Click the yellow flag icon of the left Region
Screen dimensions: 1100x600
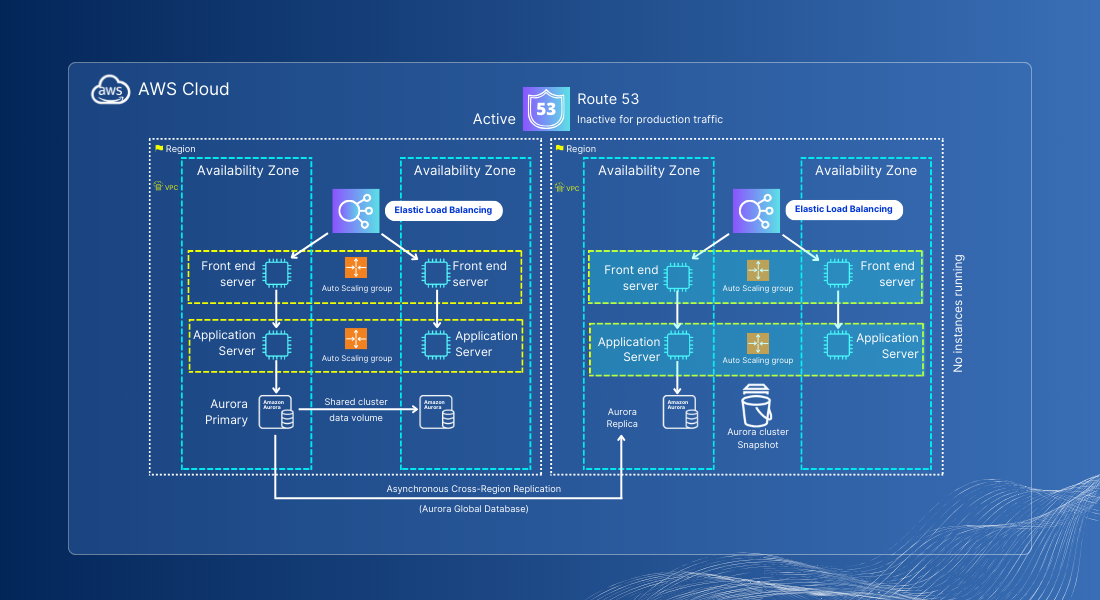(x=159, y=149)
